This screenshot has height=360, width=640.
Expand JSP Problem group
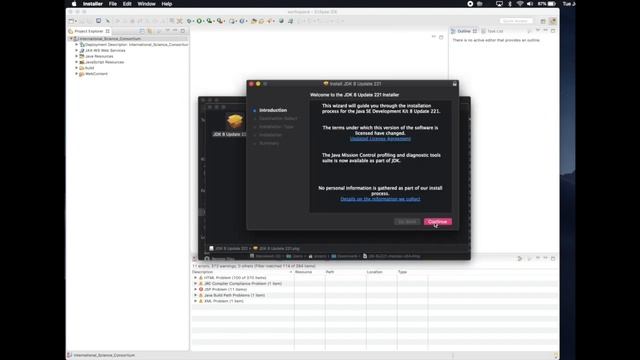(x=195, y=289)
